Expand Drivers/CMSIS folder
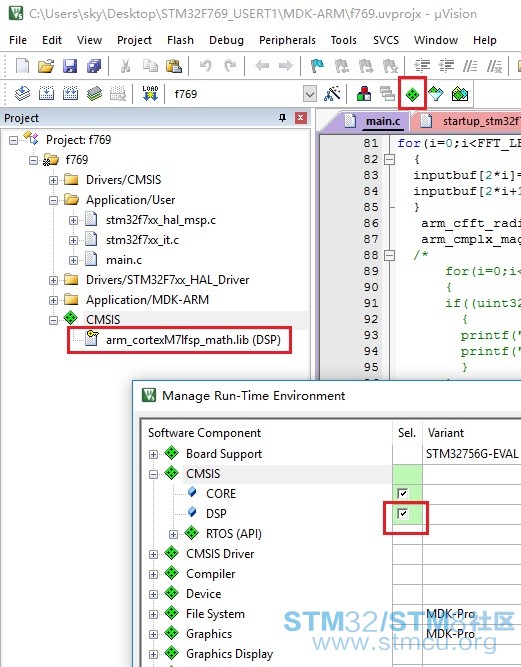 click(53, 180)
